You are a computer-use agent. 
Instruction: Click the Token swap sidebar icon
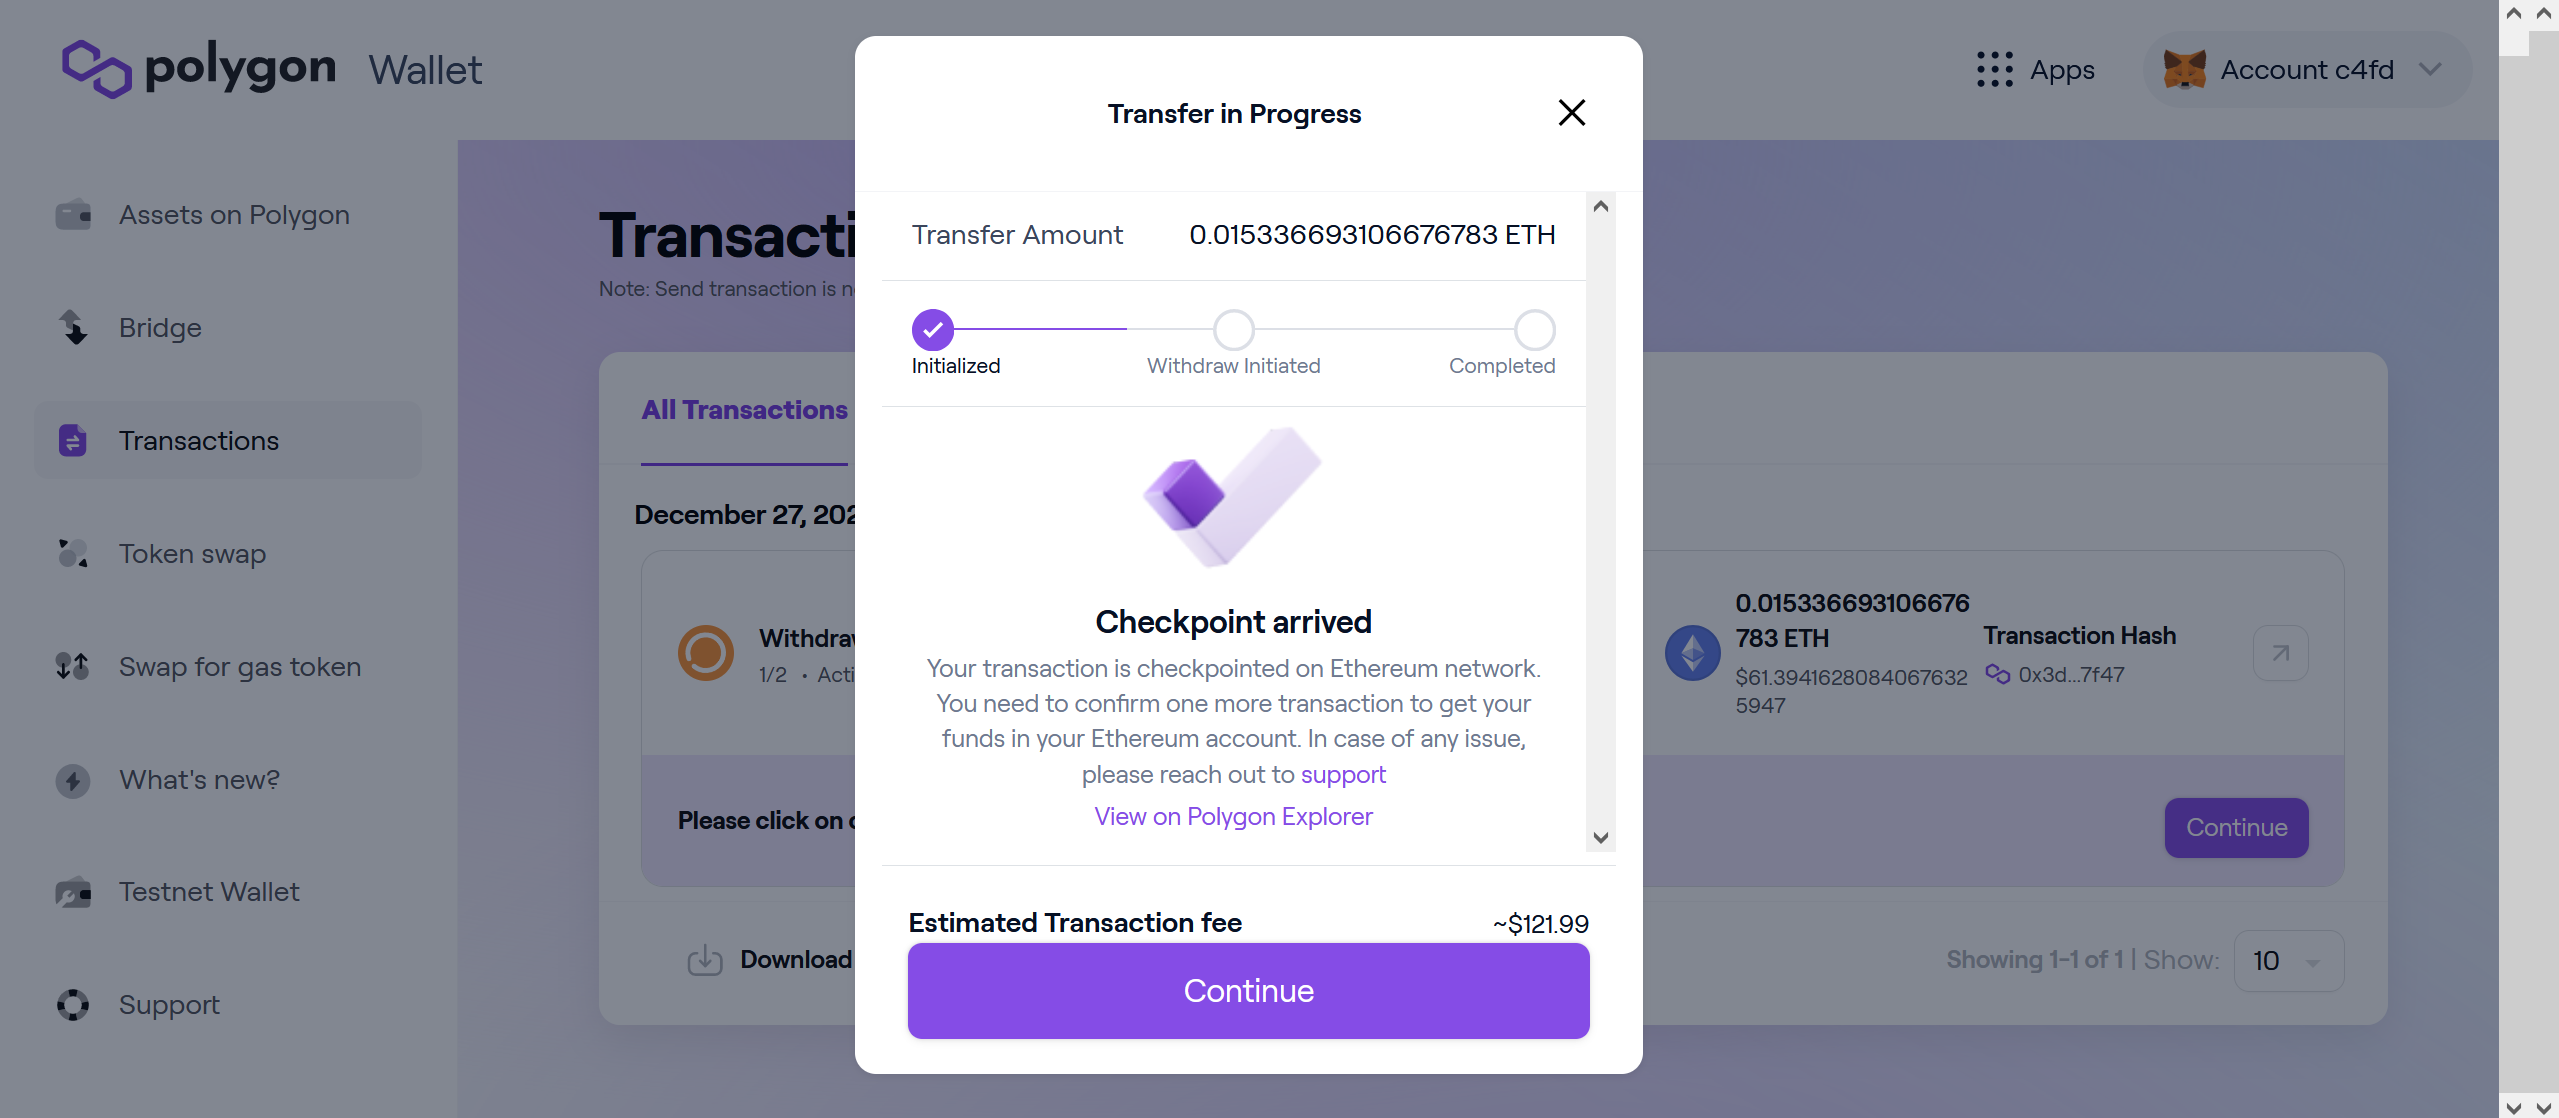coord(73,554)
